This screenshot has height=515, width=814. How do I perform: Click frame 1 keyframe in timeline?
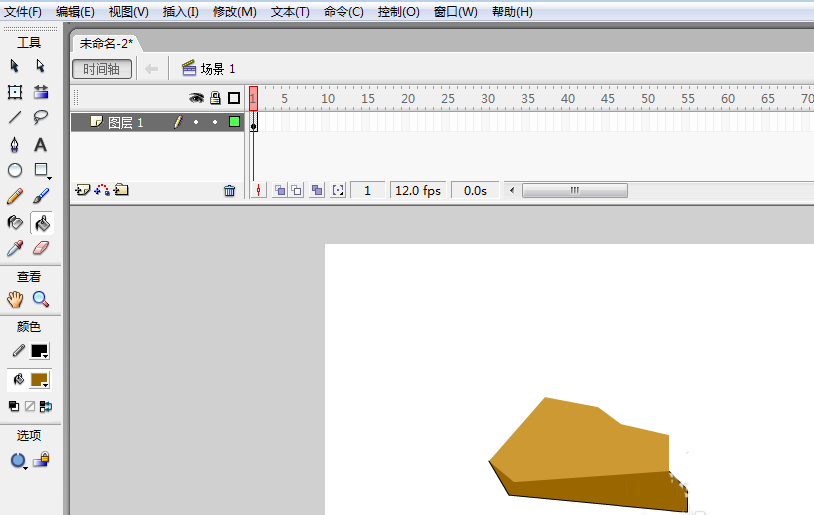click(253, 122)
